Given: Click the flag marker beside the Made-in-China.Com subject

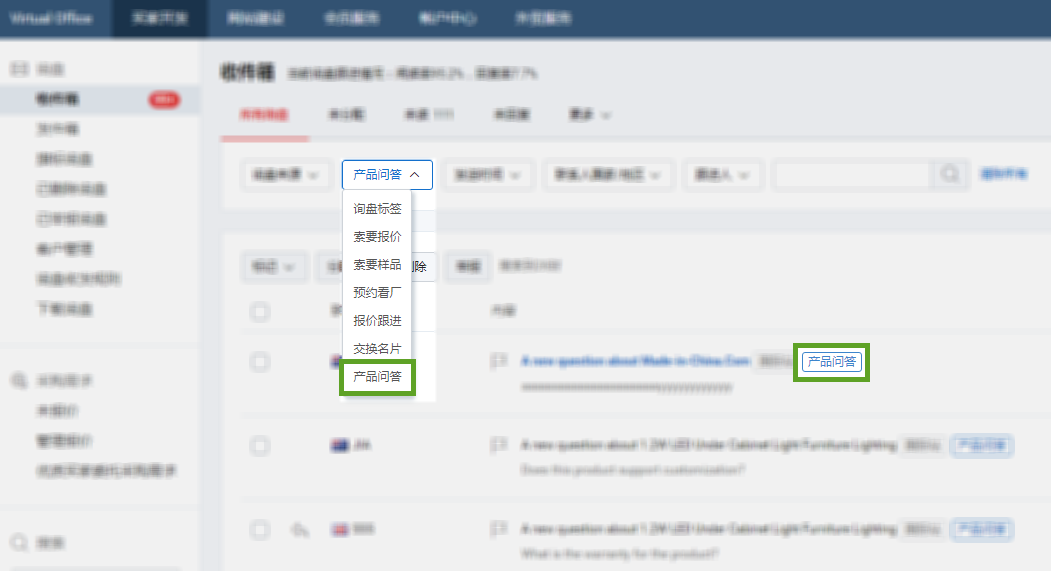Looking at the screenshot, I should pyautogui.click(x=499, y=361).
